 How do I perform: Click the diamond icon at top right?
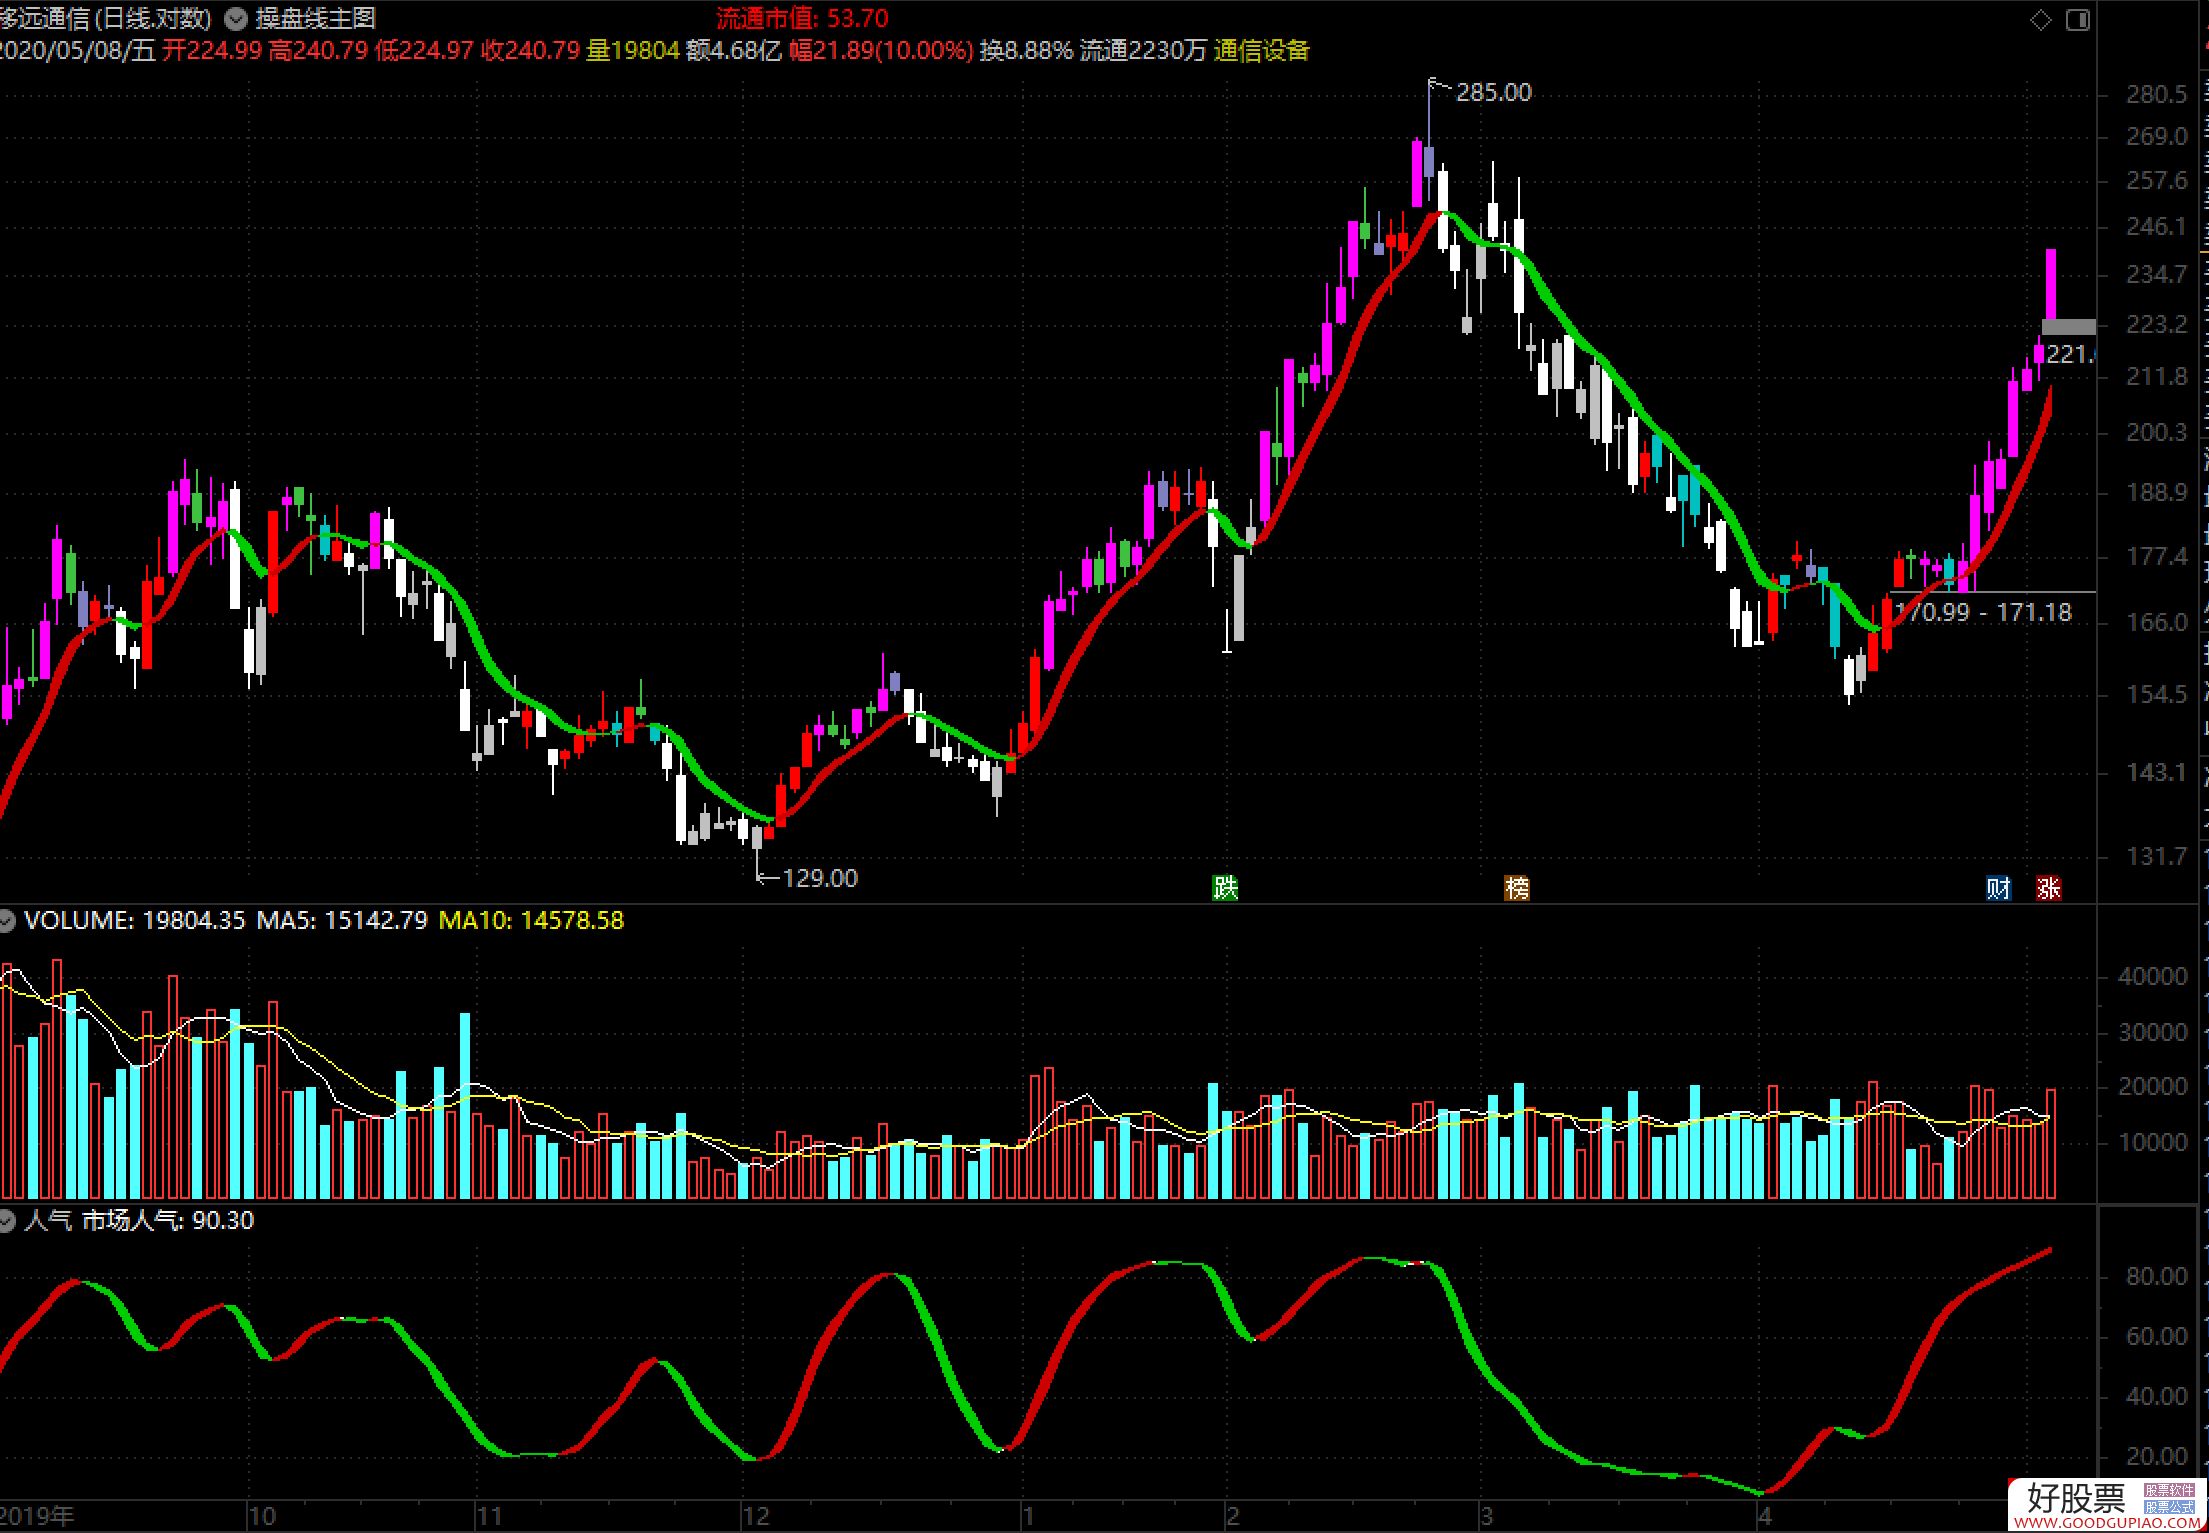point(2041,19)
